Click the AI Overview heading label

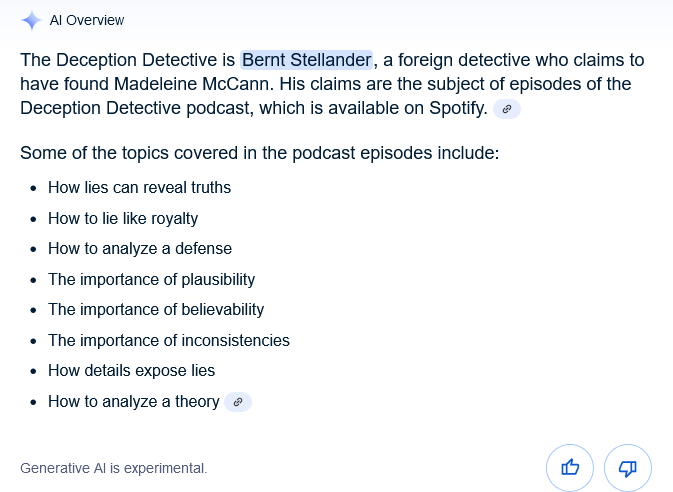87,20
